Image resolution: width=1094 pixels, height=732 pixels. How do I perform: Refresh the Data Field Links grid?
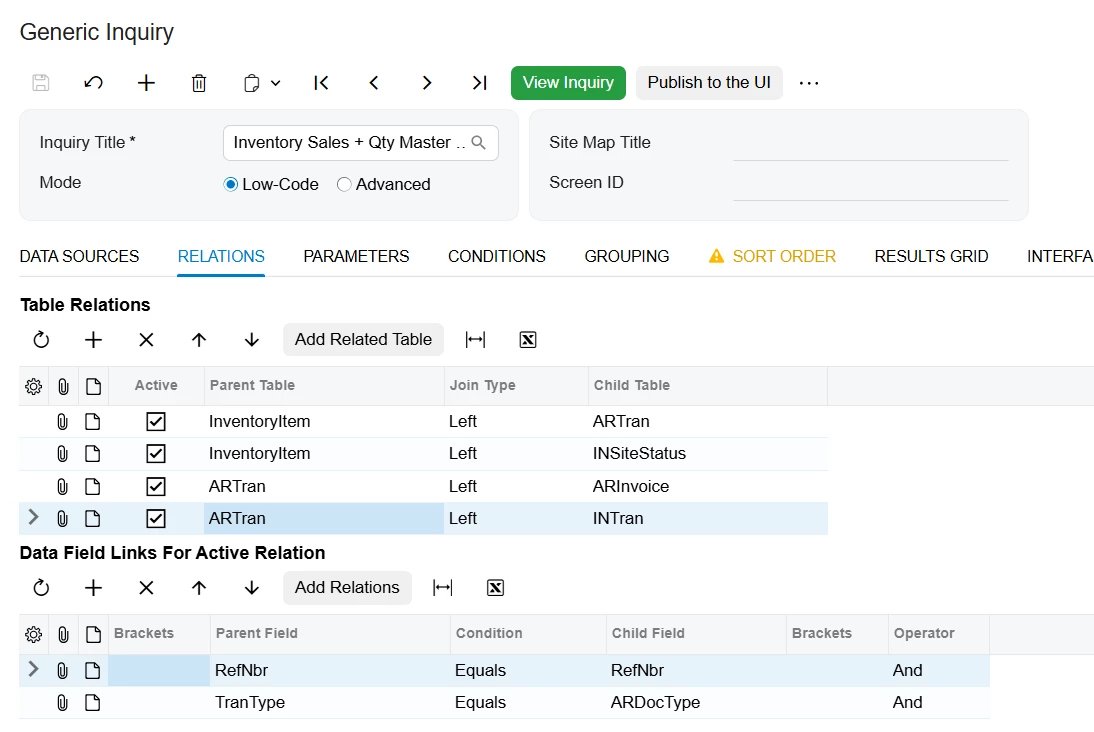pyautogui.click(x=41, y=588)
